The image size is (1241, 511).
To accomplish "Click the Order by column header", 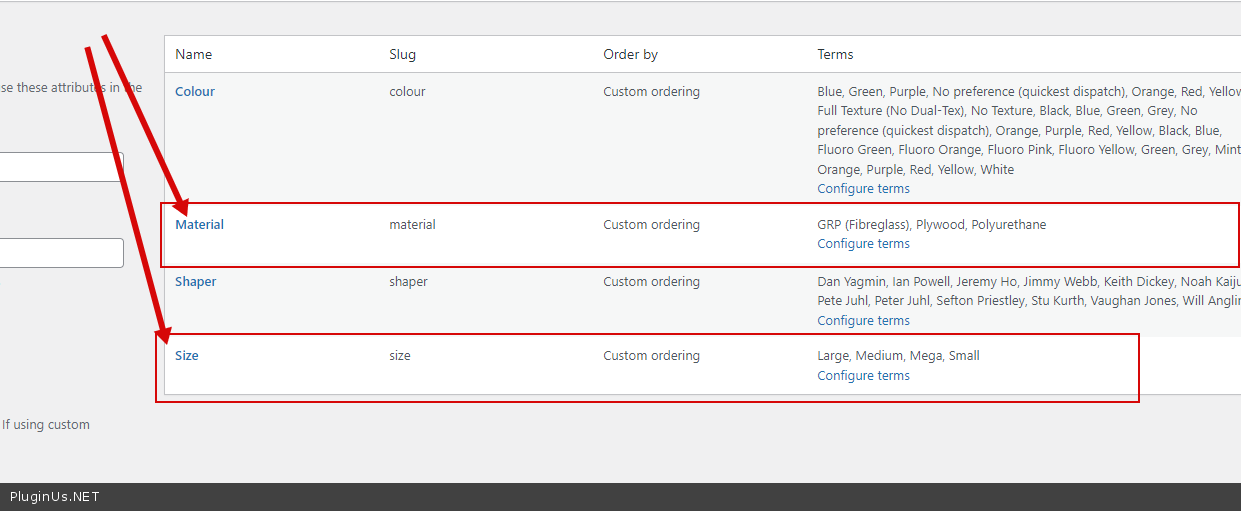I will 630,55.
